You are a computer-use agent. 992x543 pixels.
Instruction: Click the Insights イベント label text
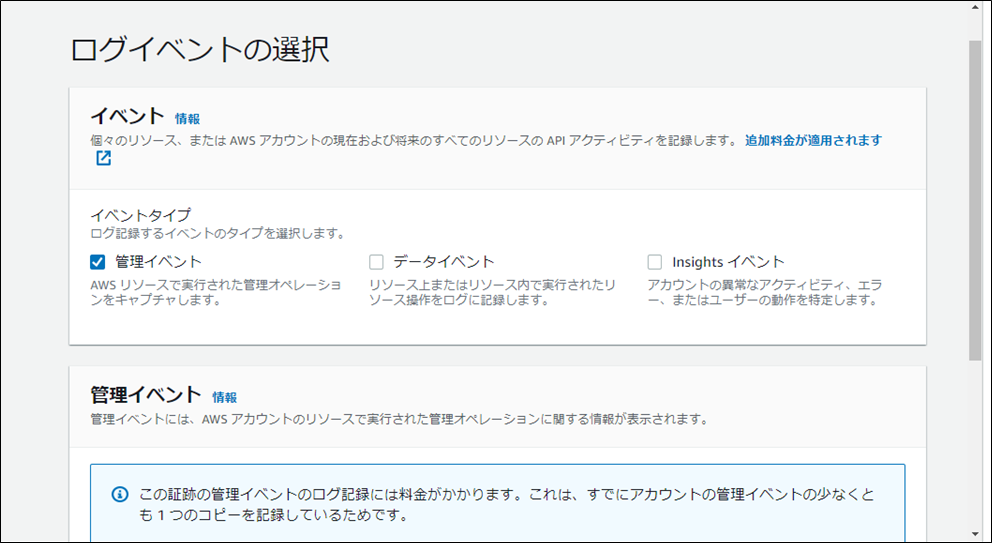tap(728, 262)
